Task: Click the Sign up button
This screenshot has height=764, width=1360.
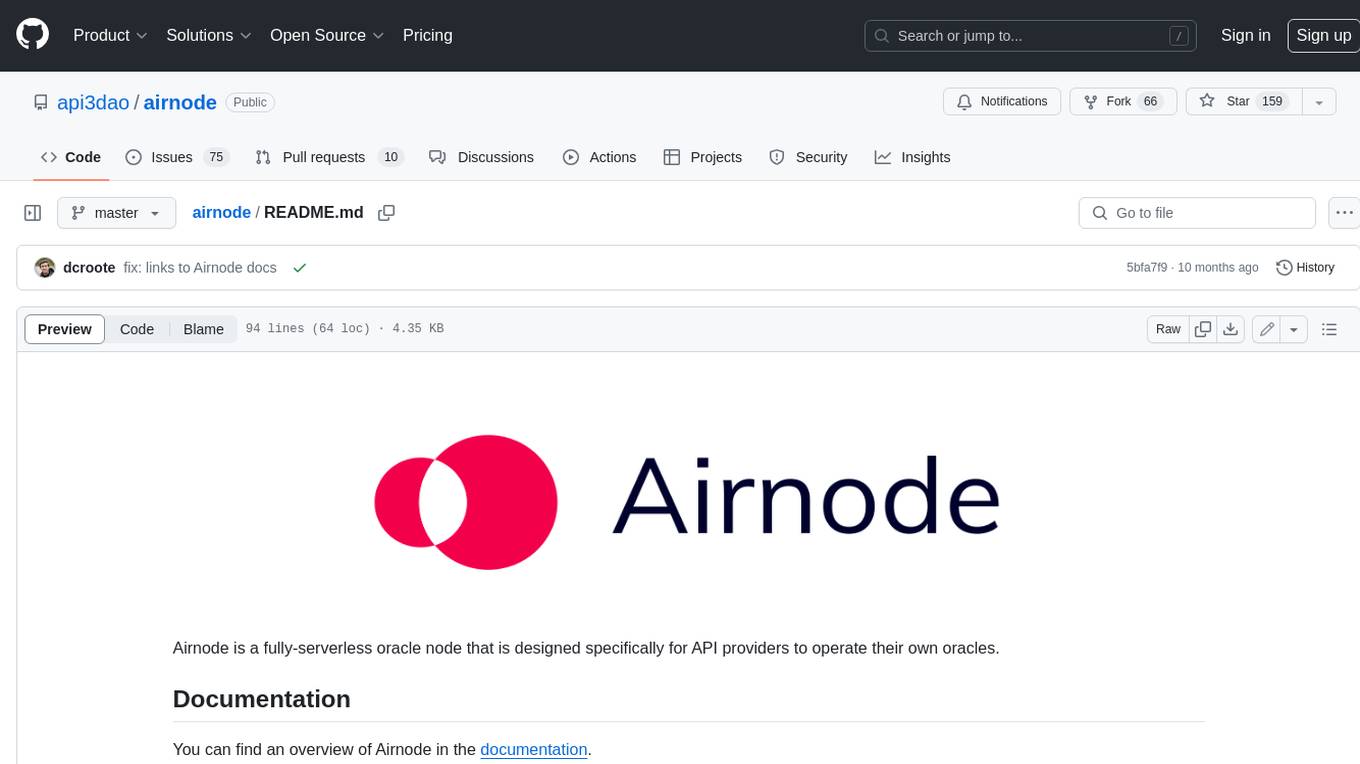Action: coord(1323,35)
